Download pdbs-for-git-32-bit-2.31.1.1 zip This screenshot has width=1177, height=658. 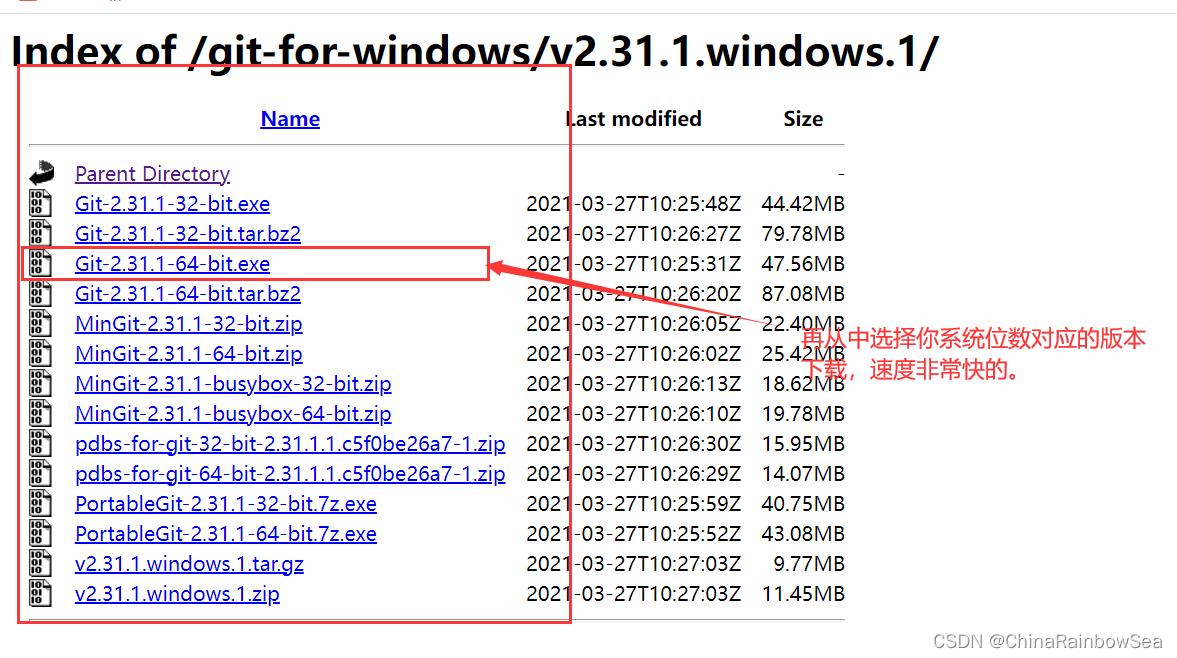click(x=290, y=443)
